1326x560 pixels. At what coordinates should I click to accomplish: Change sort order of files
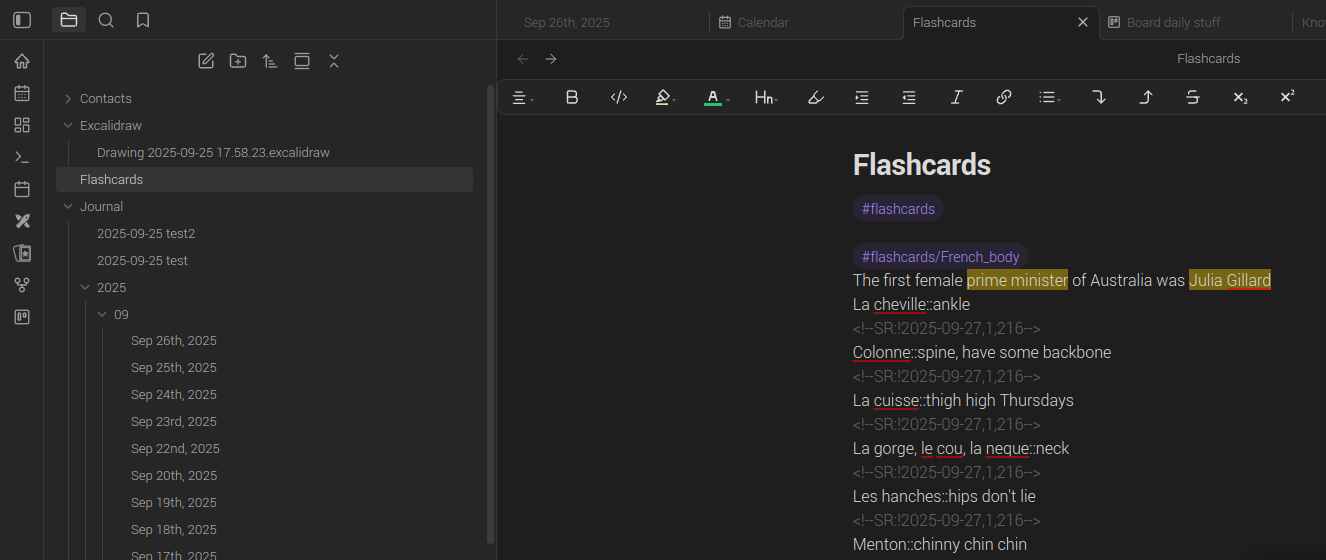[270, 61]
